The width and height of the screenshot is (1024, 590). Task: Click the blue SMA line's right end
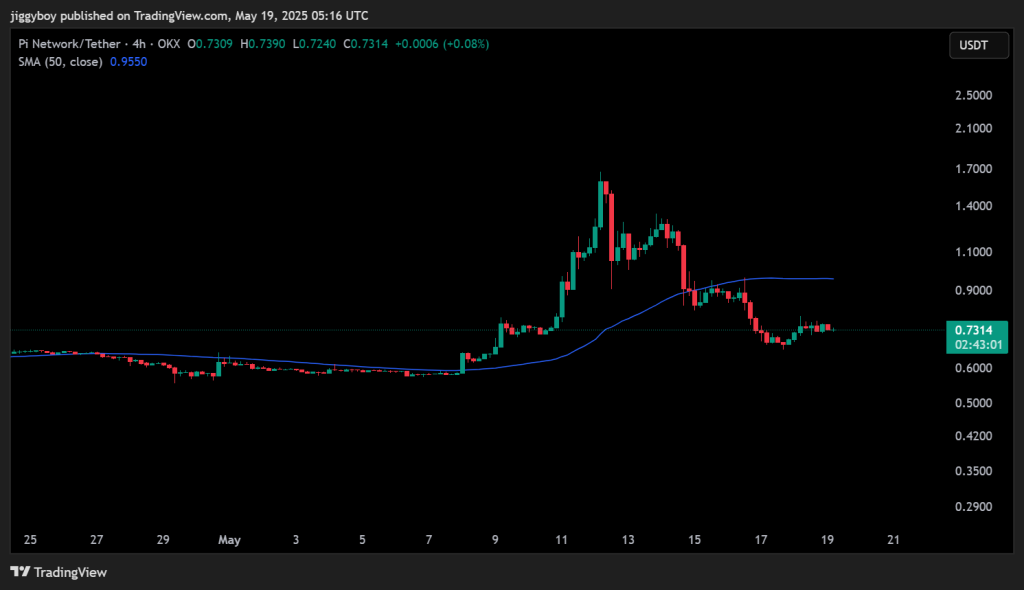(831, 279)
